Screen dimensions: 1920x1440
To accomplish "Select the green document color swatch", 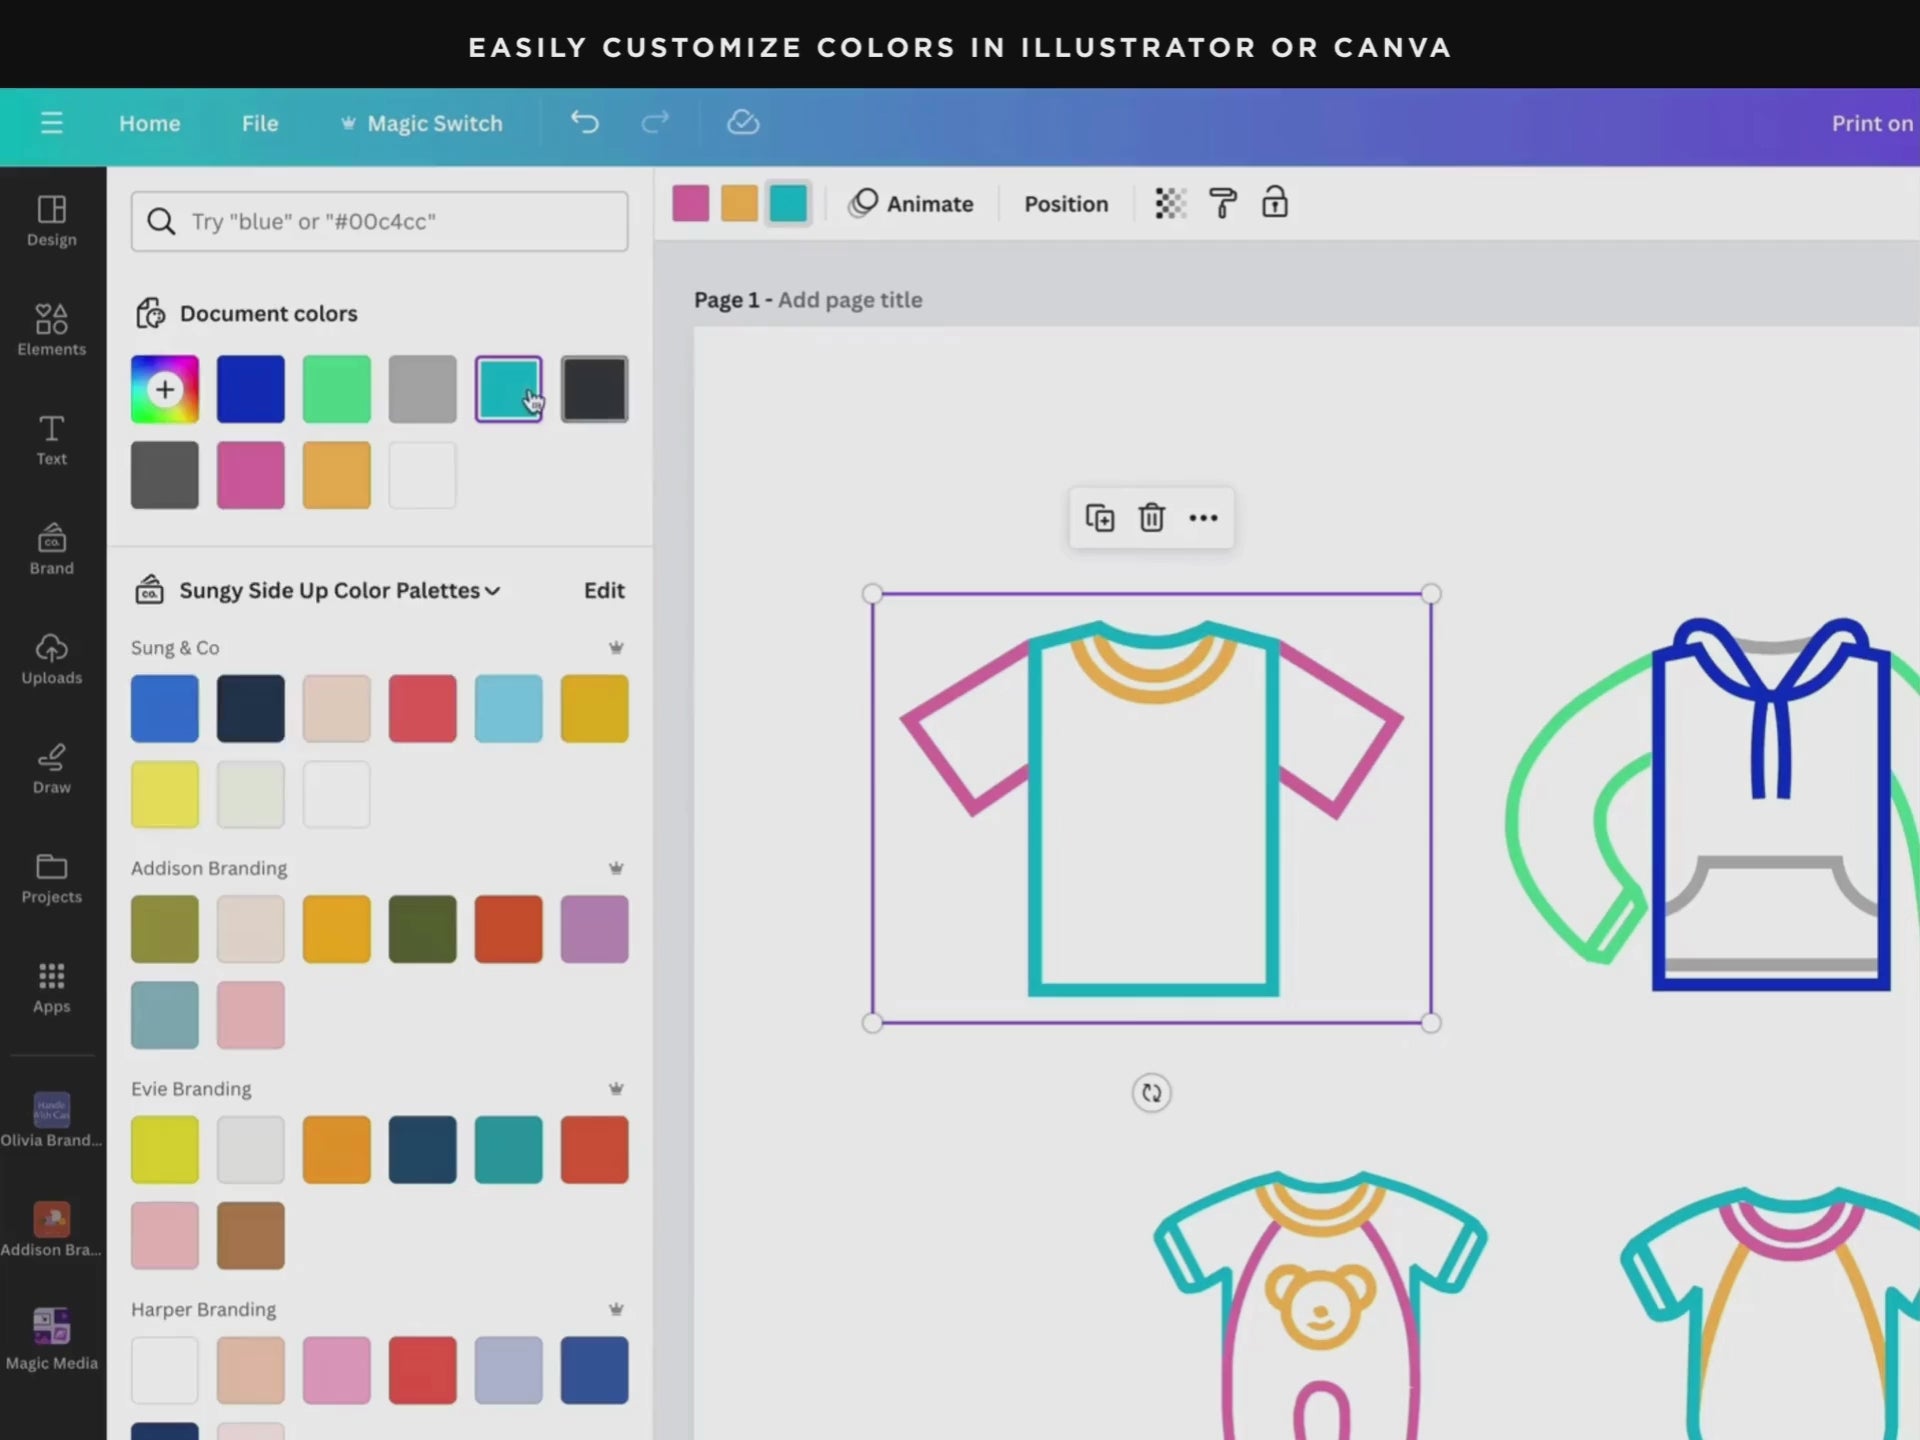I will coord(337,389).
